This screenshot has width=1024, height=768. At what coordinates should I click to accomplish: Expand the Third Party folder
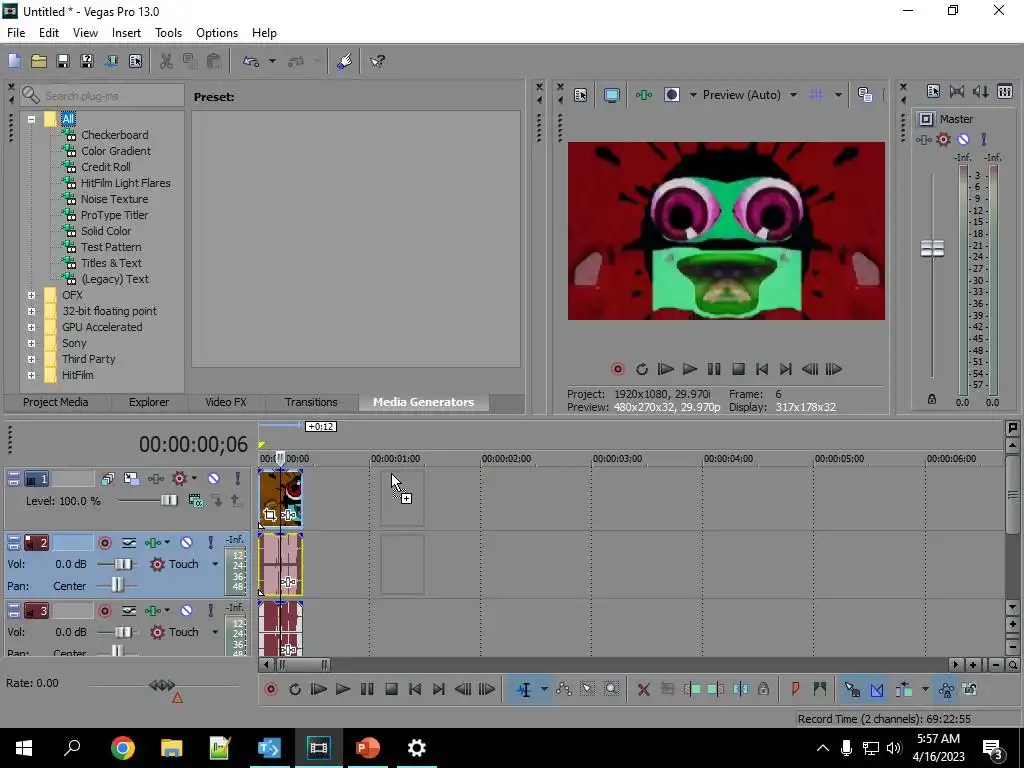tap(31, 359)
